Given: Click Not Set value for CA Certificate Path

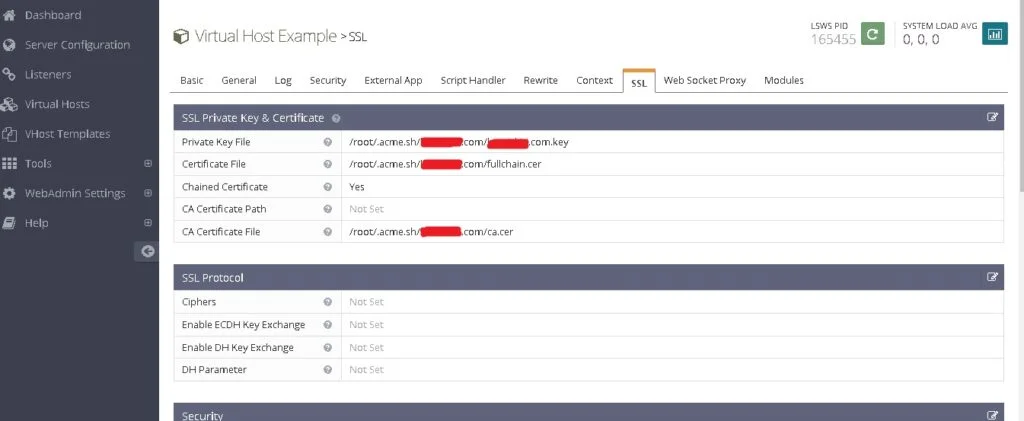Looking at the screenshot, I should tap(366, 209).
